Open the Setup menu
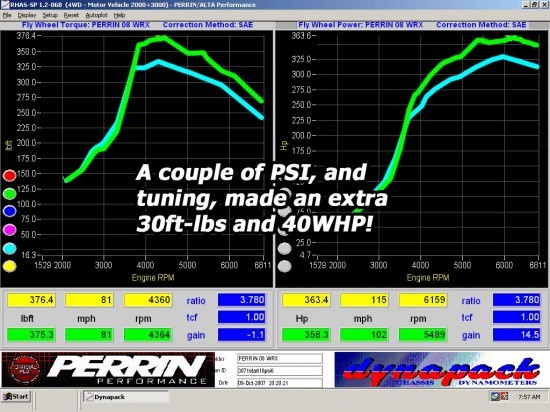Image resolution: width=550 pixels, height=412 pixels. (x=50, y=15)
